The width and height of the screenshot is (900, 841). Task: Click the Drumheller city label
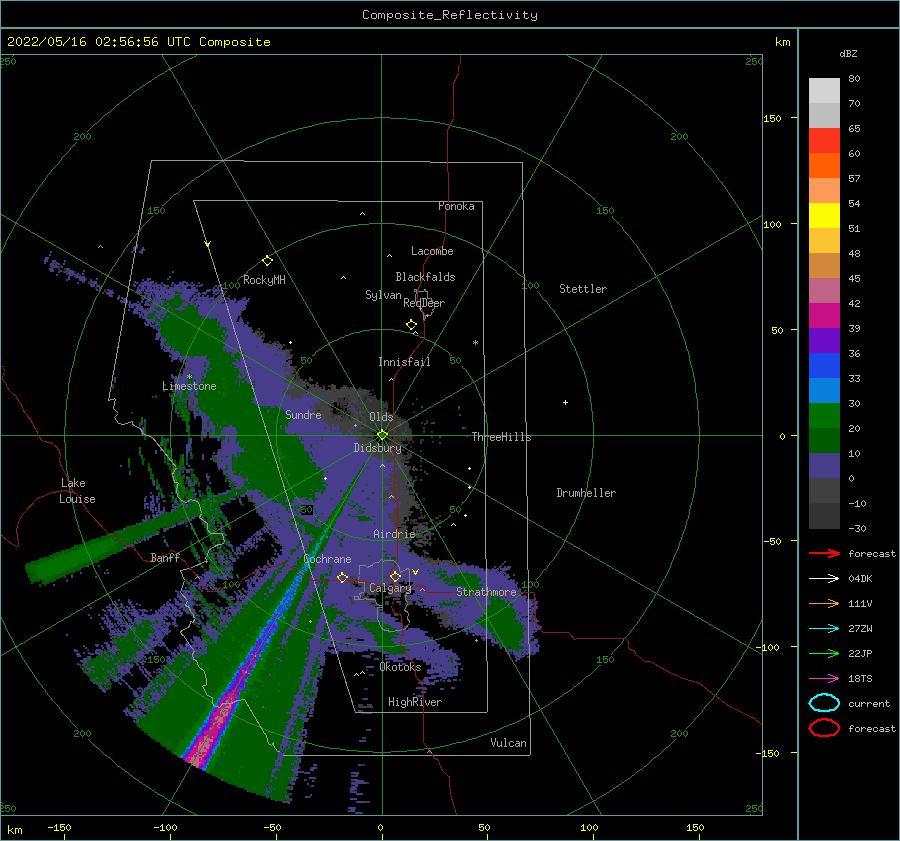[x=586, y=493]
